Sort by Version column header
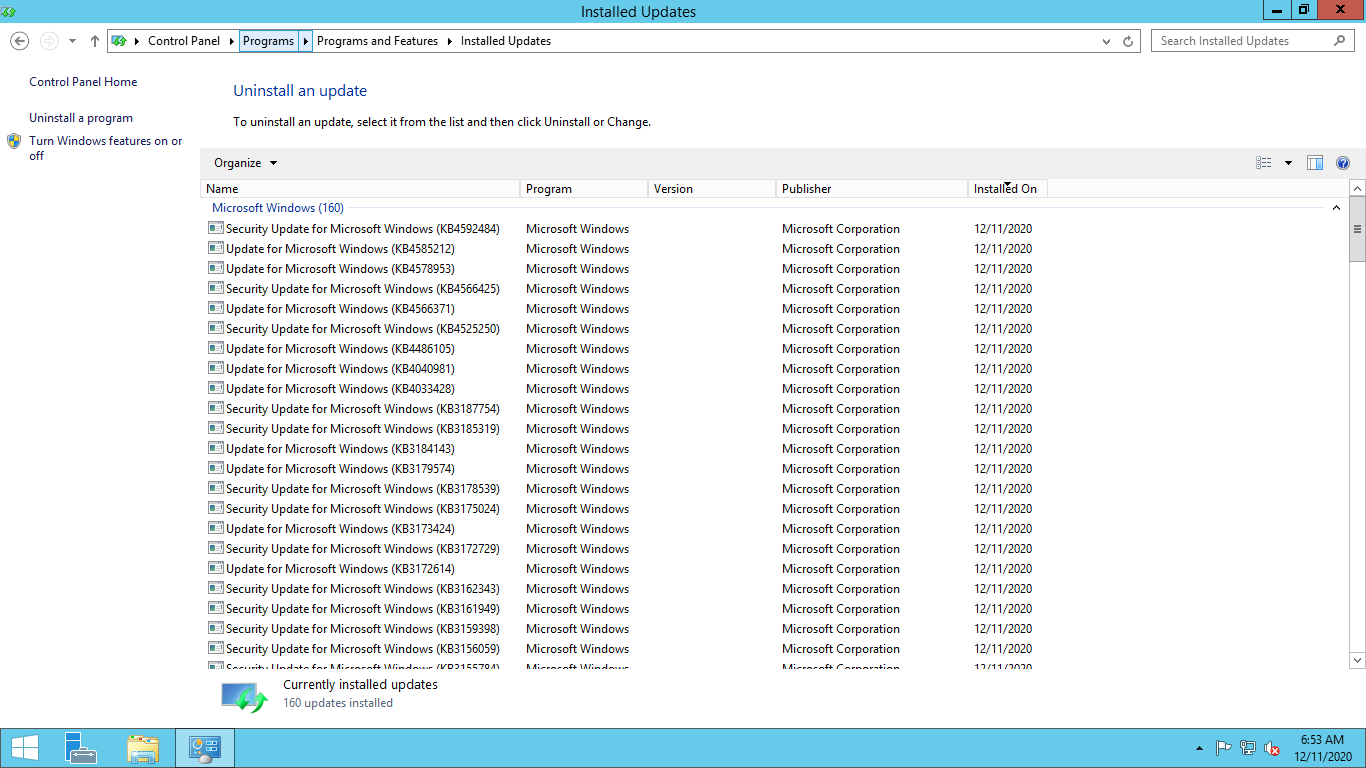Screen dimensions: 1366x768 pyautogui.click(x=712, y=189)
